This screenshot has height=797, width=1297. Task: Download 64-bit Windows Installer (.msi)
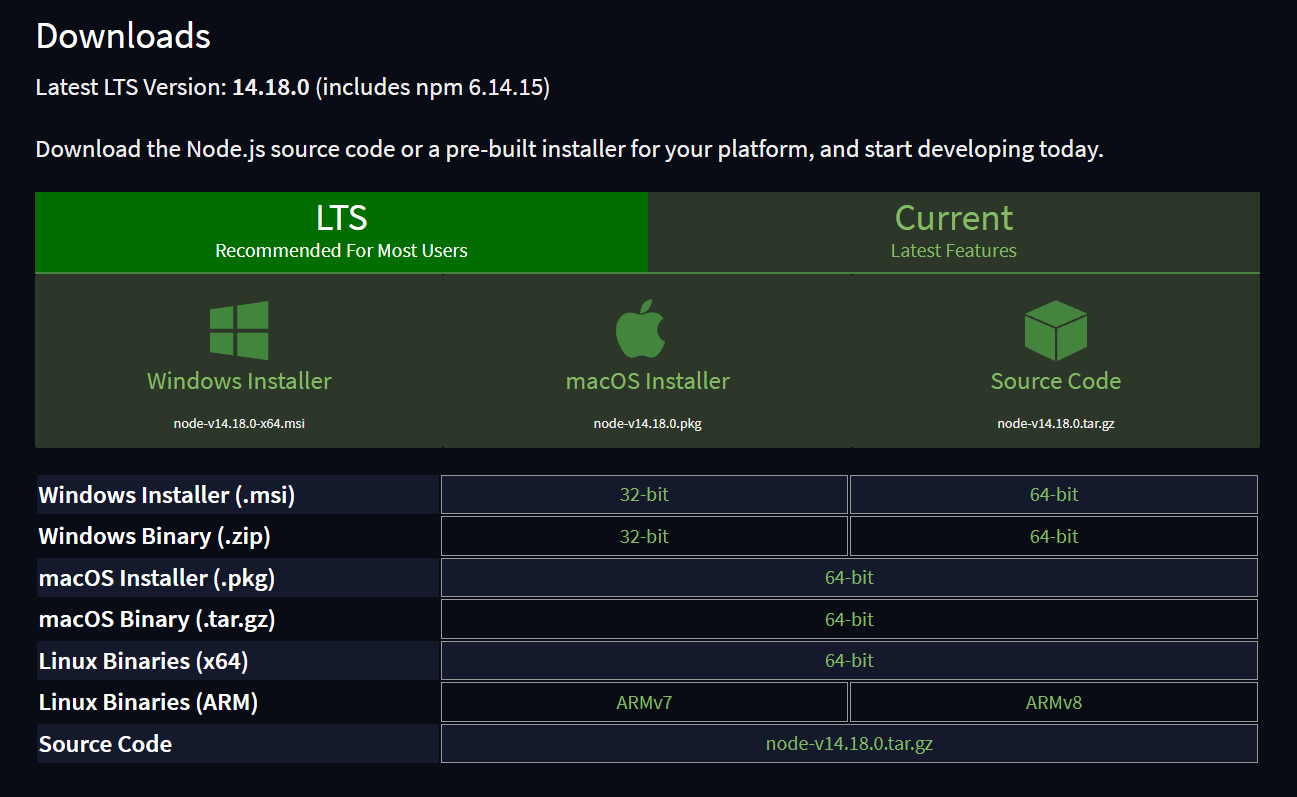tap(1054, 494)
